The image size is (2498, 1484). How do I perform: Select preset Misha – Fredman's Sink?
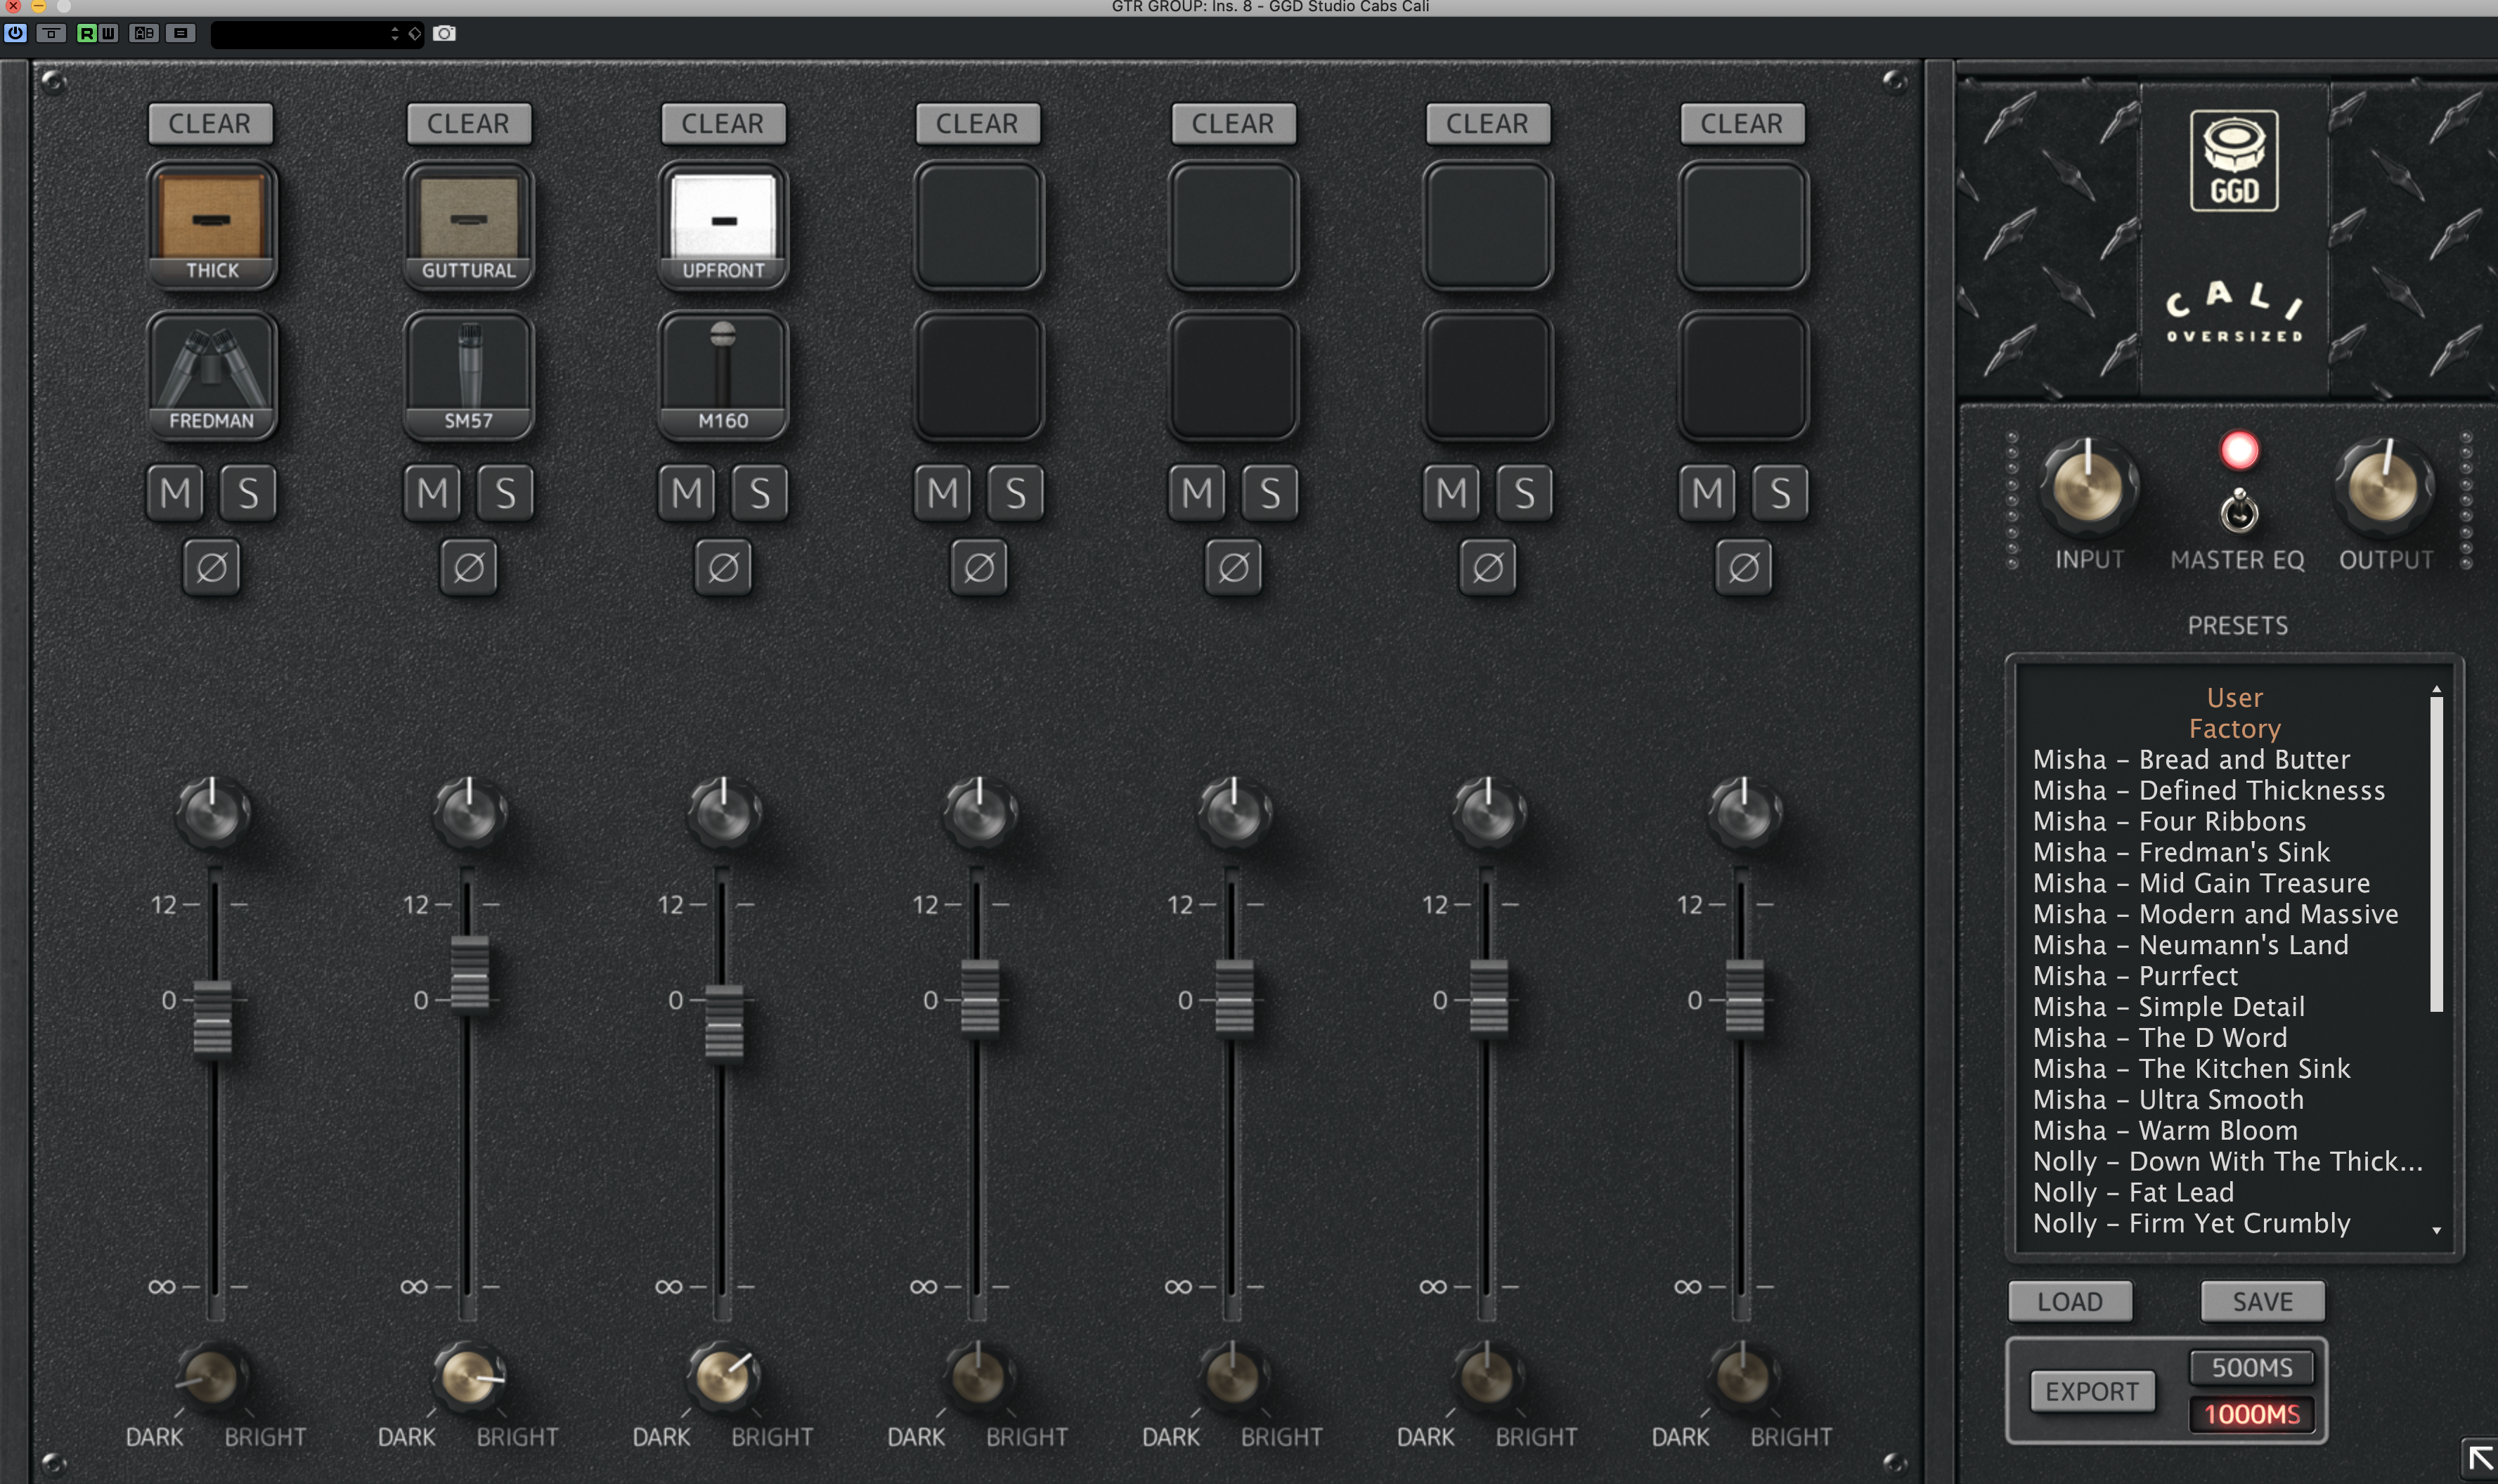click(x=2181, y=852)
